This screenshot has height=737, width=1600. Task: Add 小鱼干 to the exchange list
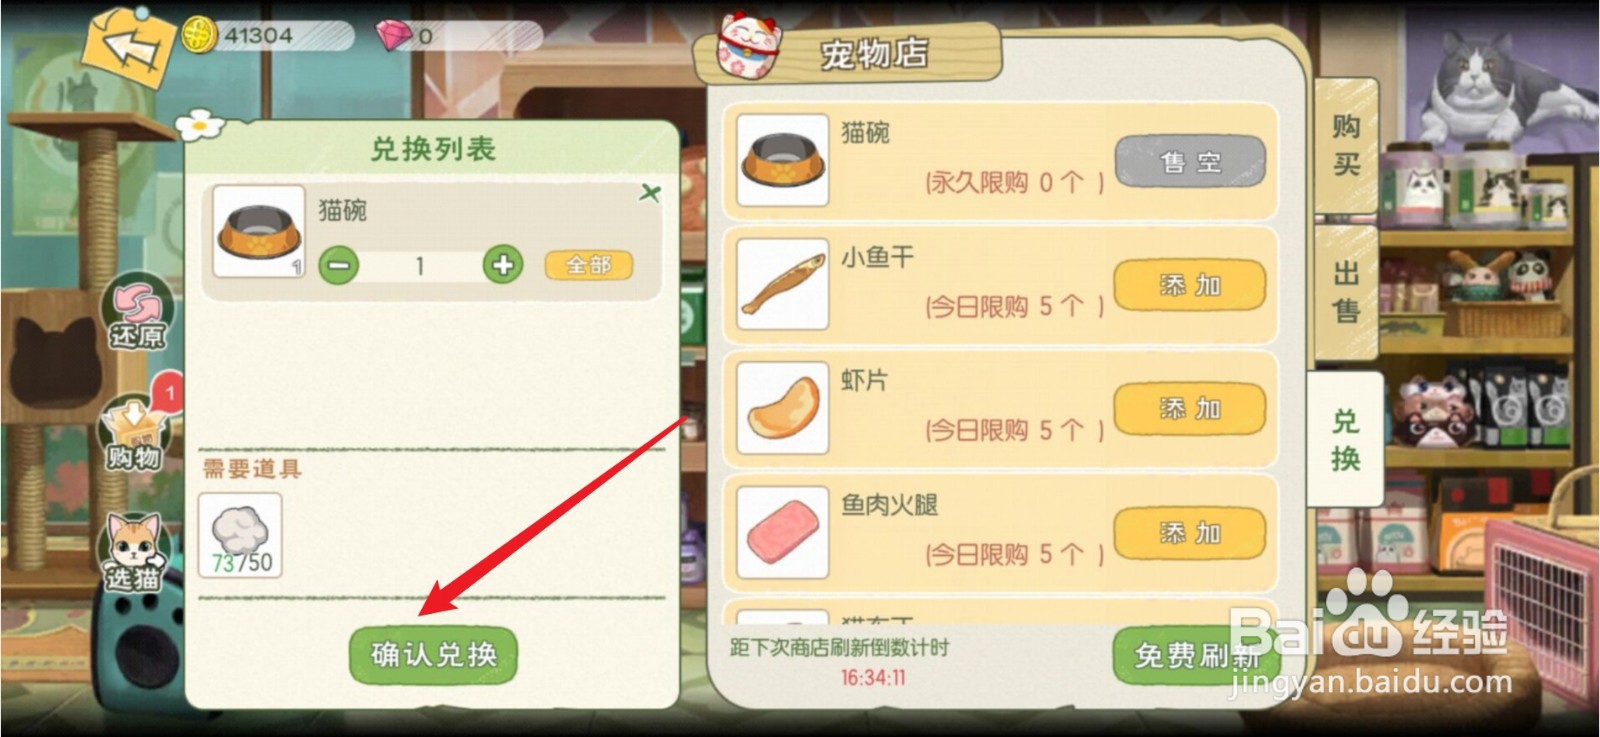tap(1190, 286)
